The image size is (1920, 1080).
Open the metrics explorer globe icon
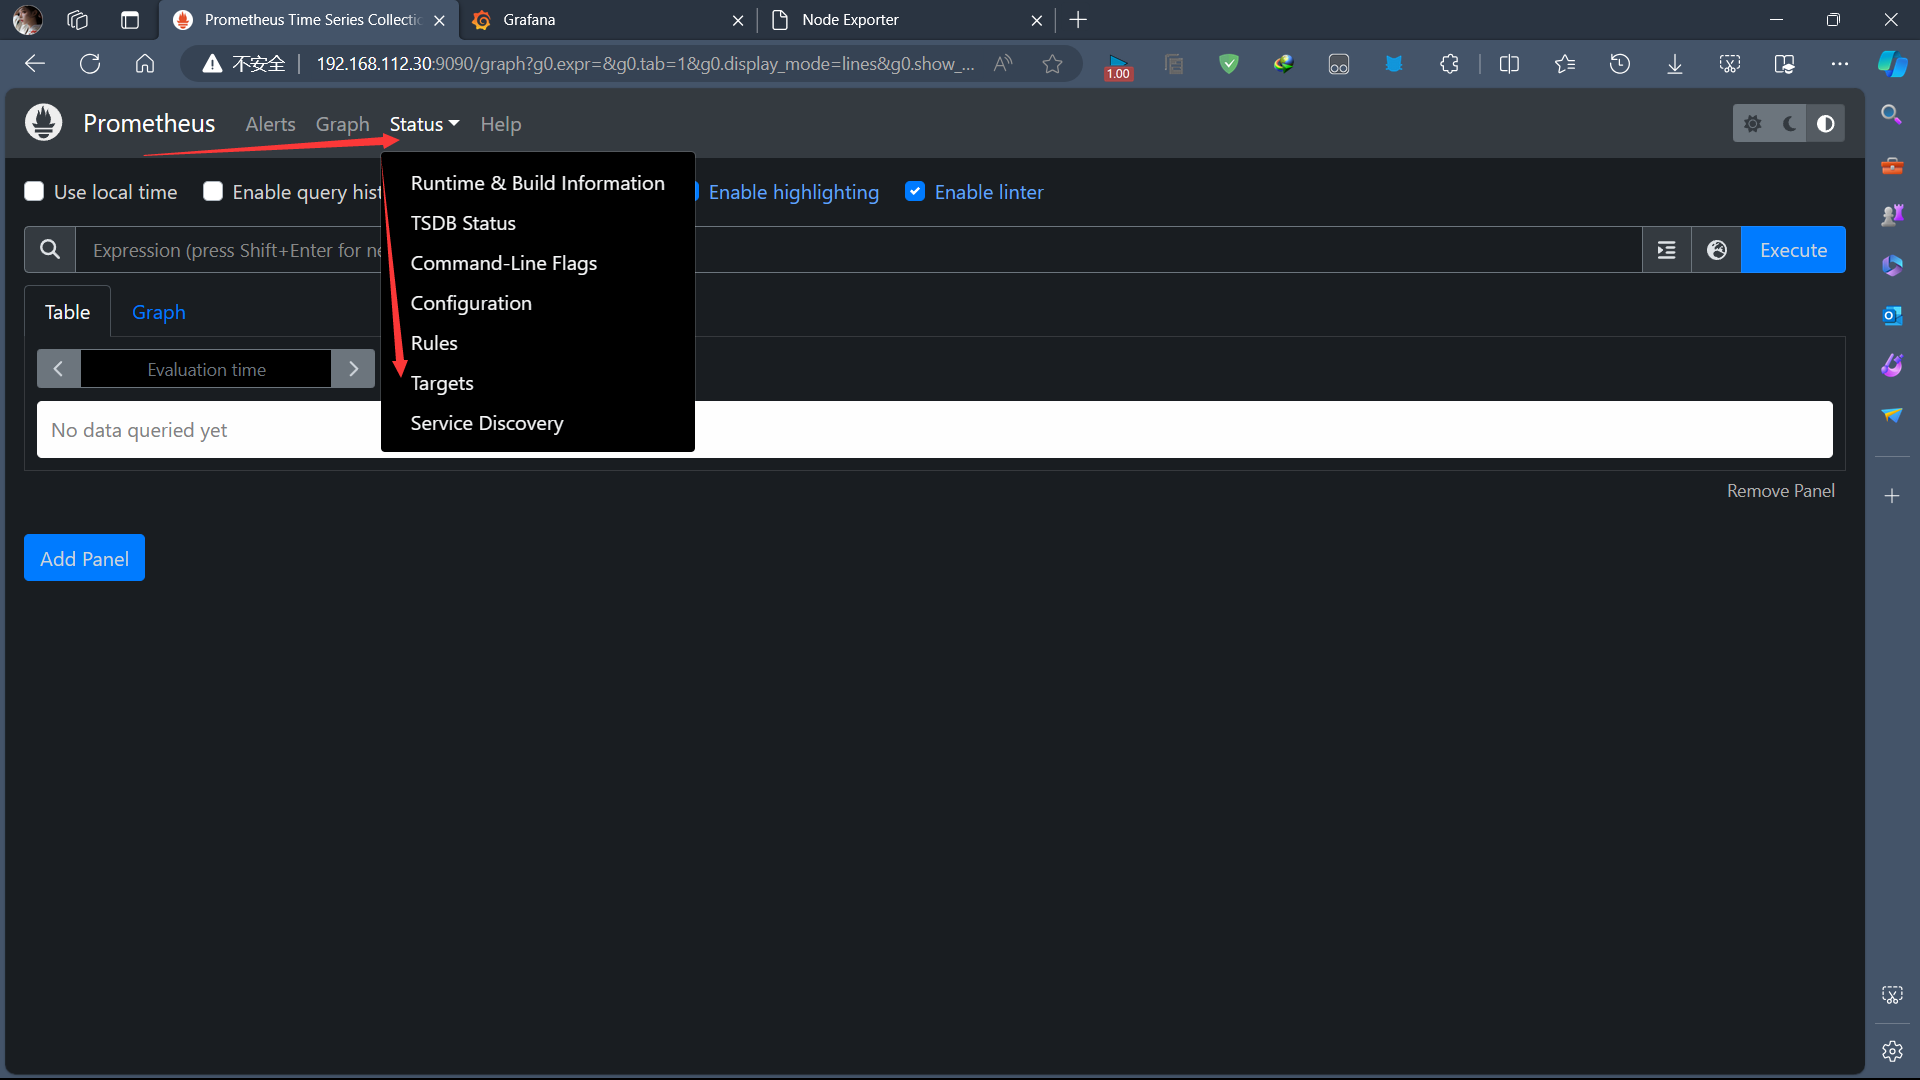(x=1716, y=249)
